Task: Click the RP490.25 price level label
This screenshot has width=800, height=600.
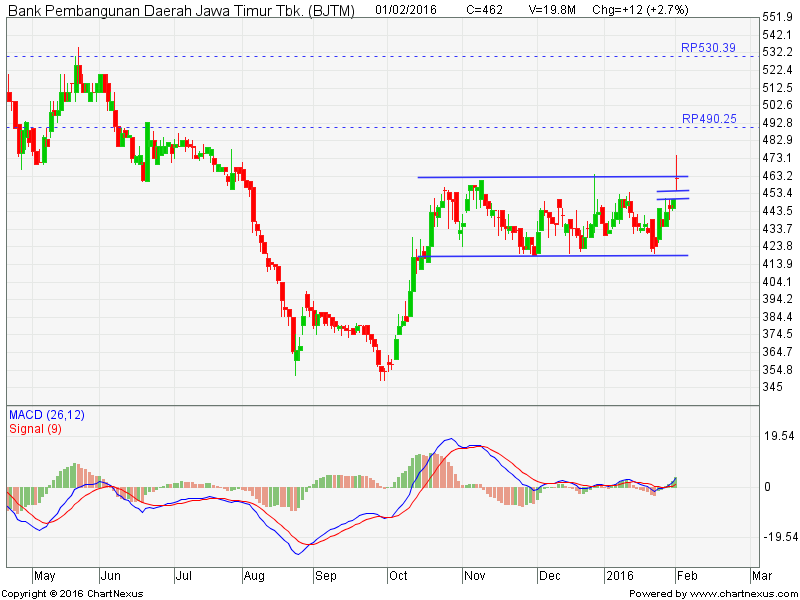Action: pos(708,119)
